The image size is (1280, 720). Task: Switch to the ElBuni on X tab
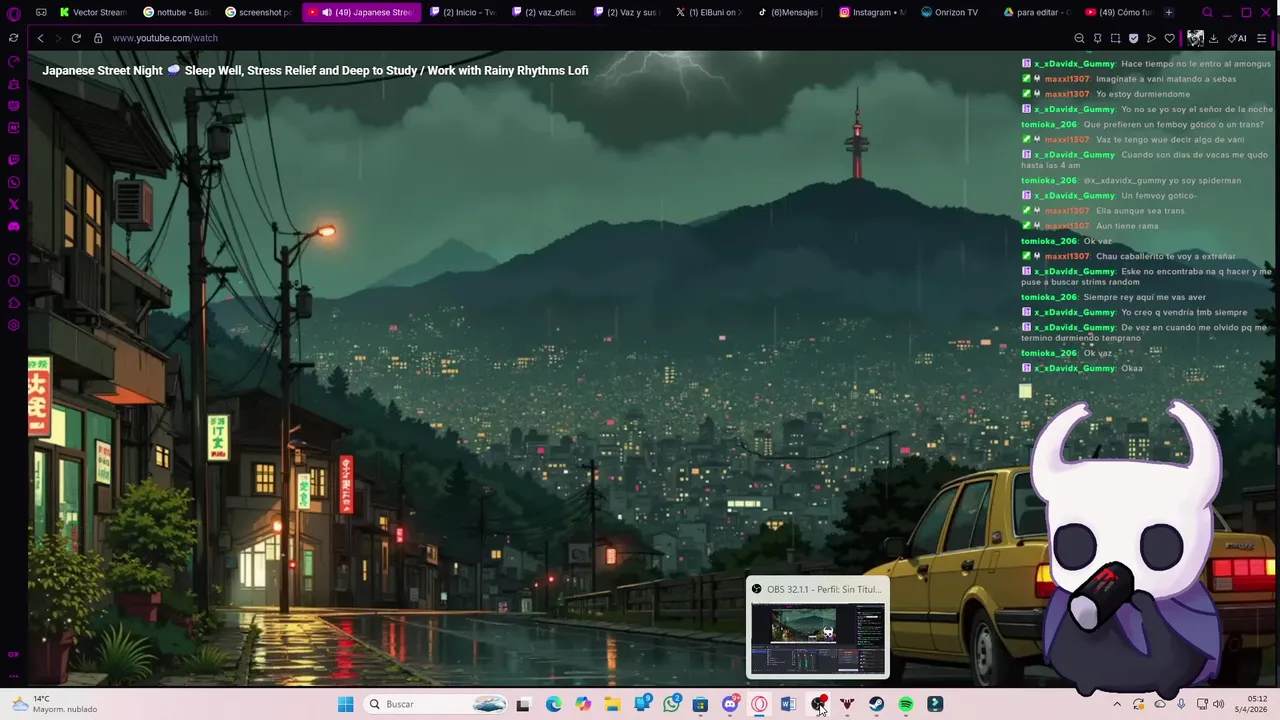click(708, 12)
